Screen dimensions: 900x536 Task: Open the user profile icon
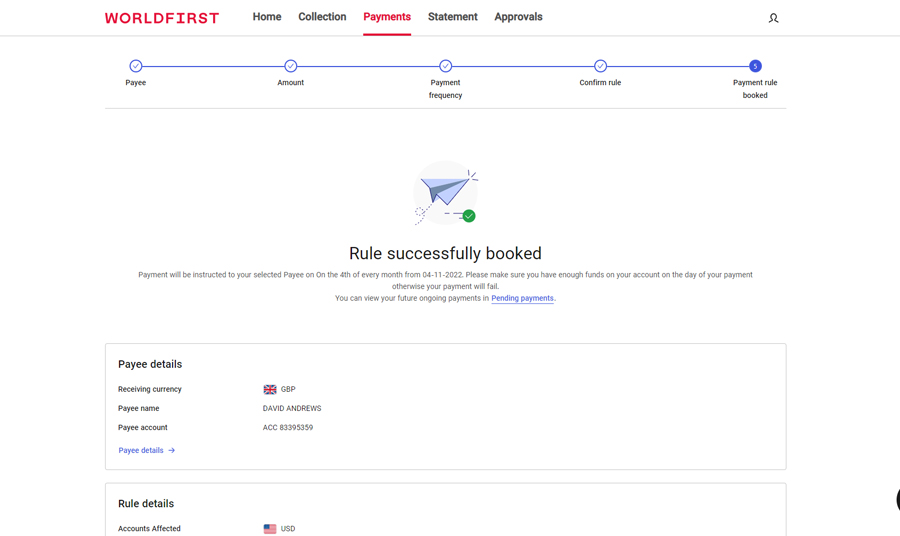773,18
